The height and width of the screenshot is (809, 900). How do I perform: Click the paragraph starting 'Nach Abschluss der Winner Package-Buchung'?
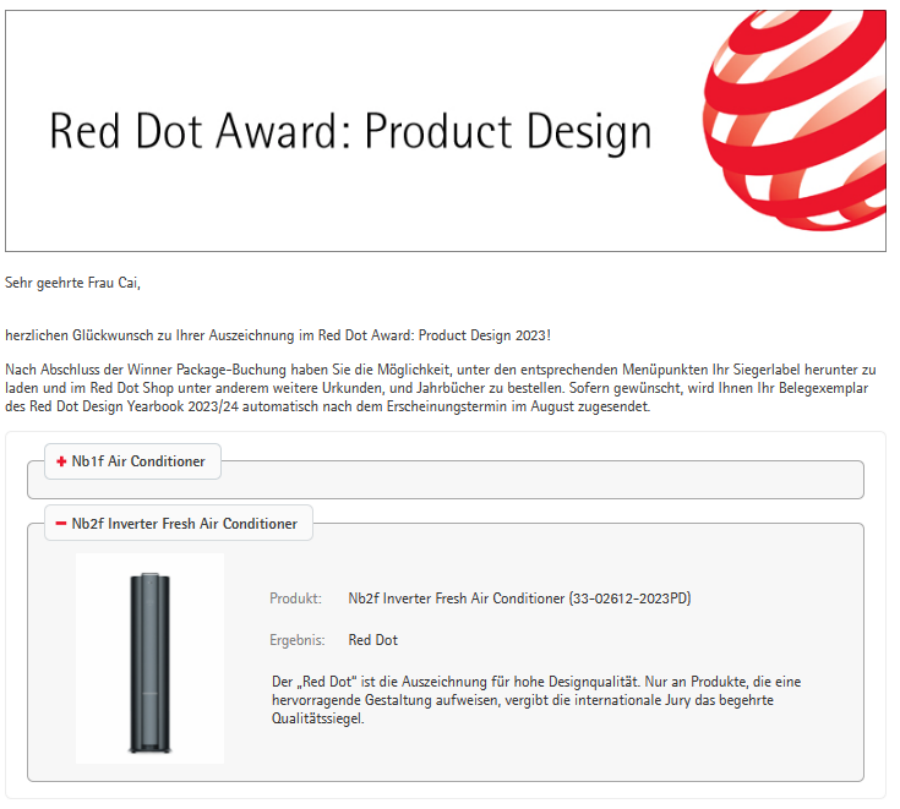click(x=441, y=388)
